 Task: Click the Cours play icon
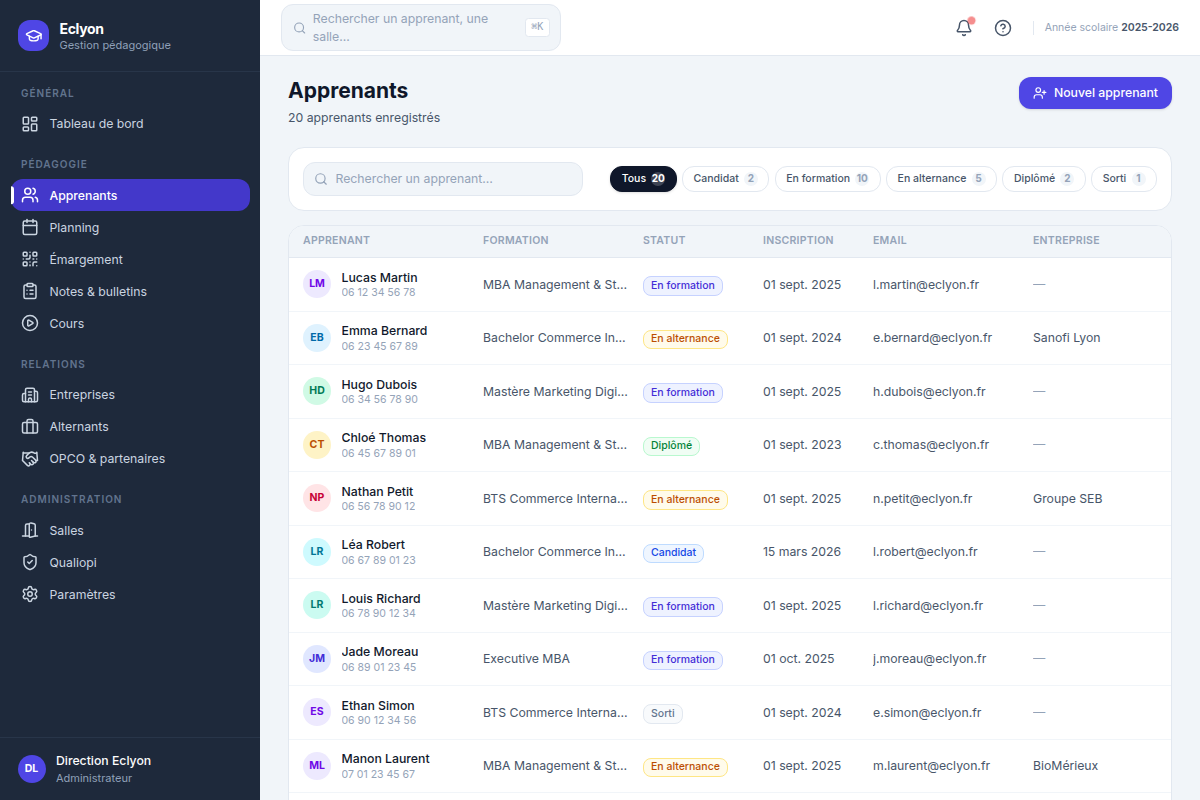[x=30, y=323]
